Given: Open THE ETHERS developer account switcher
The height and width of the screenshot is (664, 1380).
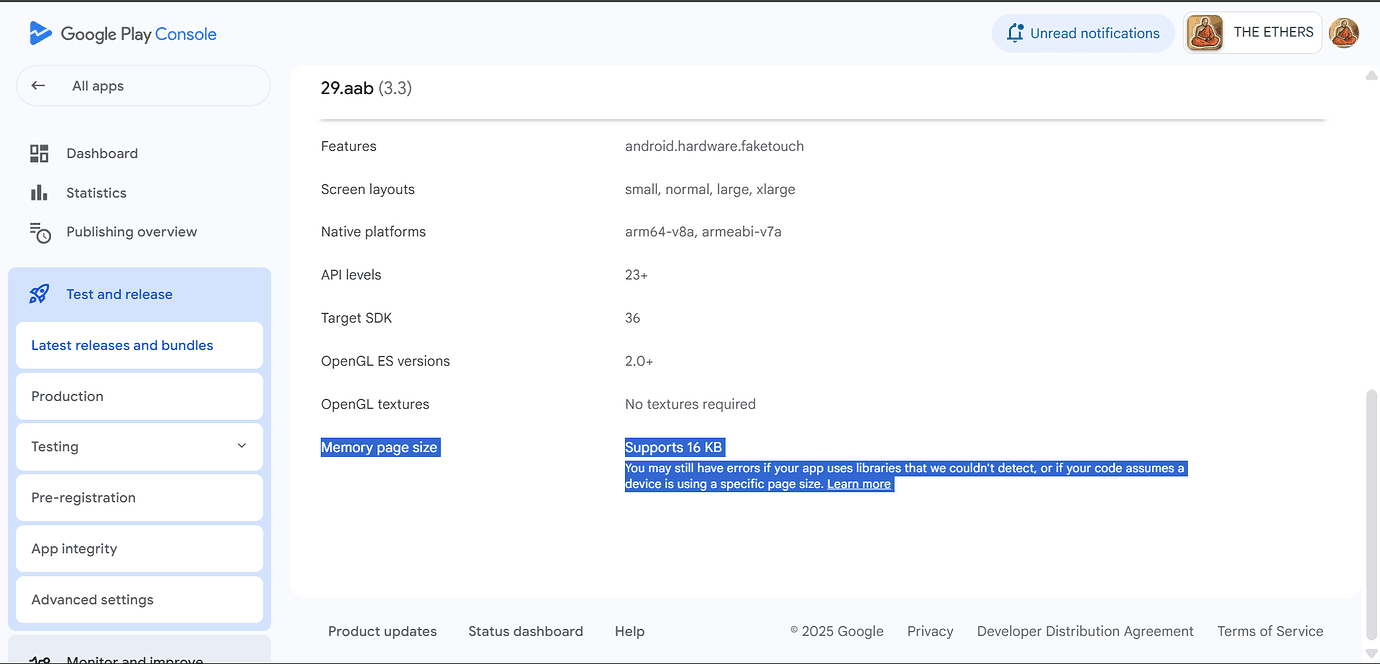Looking at the screenshot, I should (1253, 33).
